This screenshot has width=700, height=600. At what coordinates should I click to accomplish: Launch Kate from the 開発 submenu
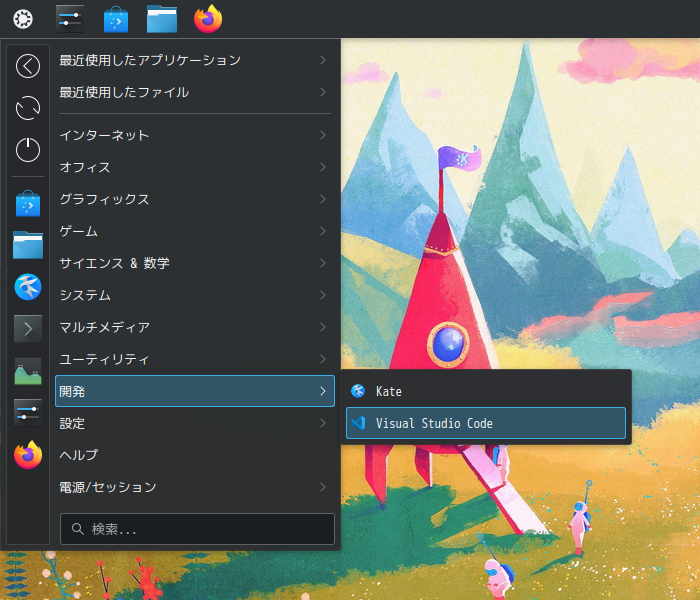[x=486, y=391]
